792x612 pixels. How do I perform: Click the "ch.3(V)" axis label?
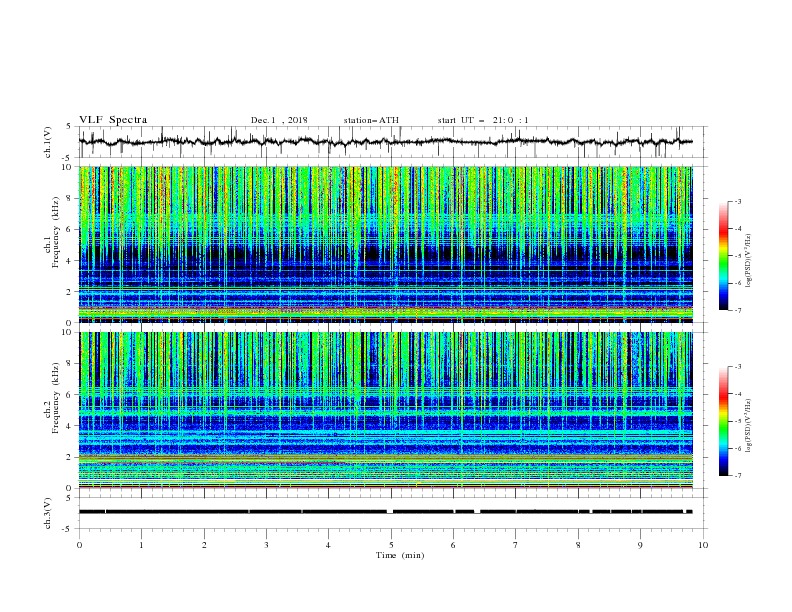point(48,513)
